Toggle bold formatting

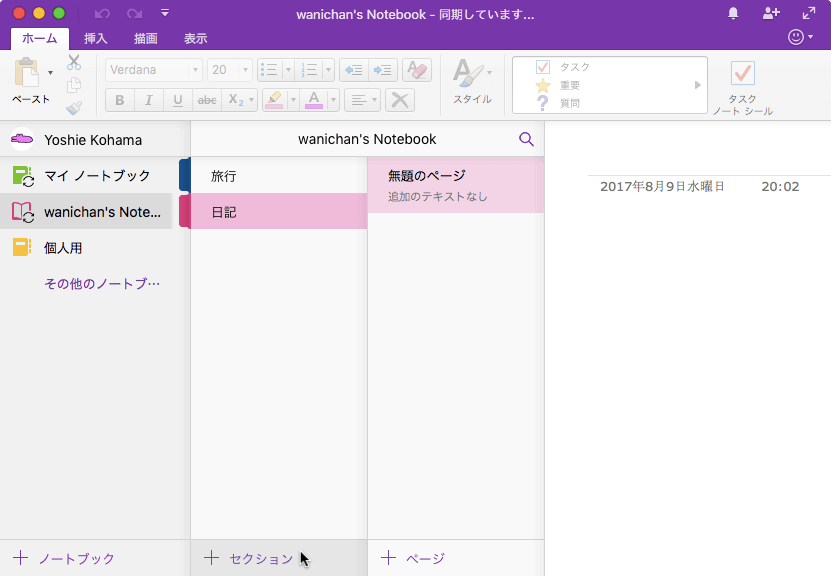coord(120,100)
